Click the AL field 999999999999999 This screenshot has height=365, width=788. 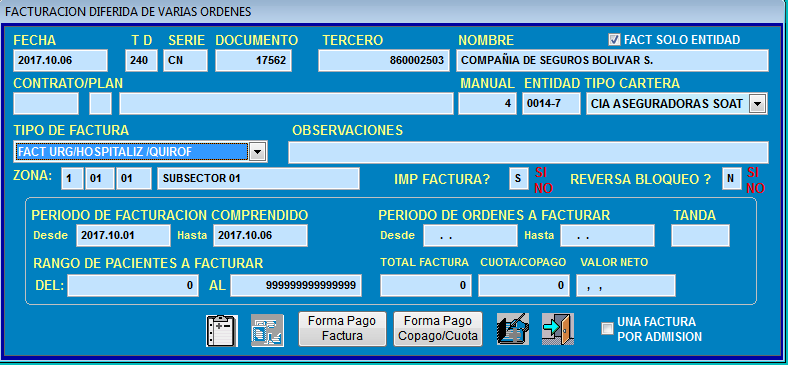coord(296,286)
